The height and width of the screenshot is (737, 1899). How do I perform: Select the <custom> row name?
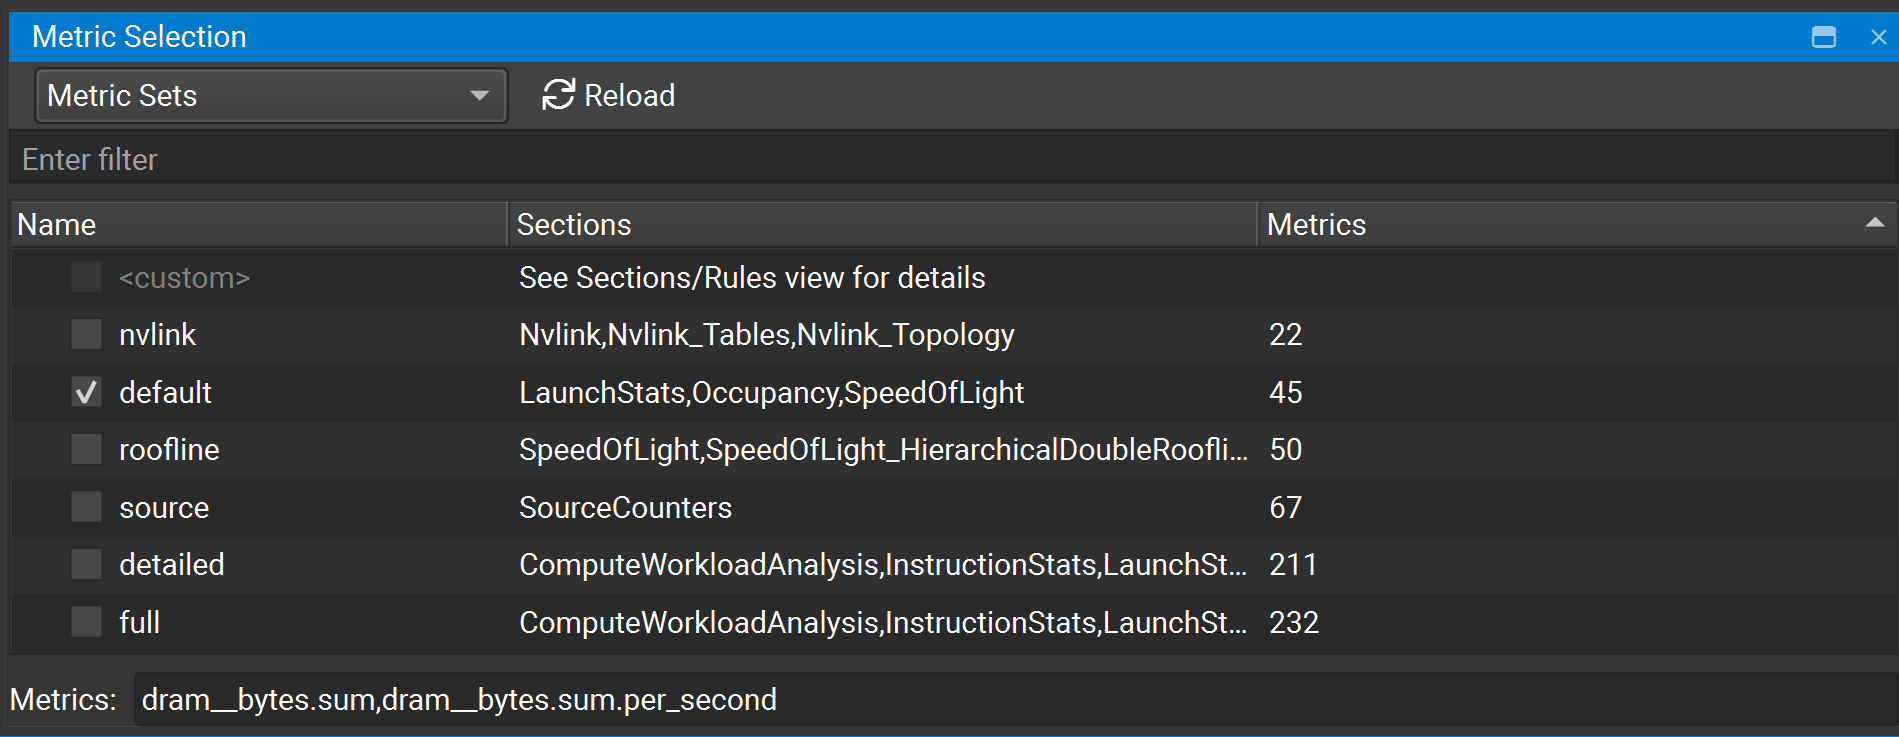(x=184, y=277)
